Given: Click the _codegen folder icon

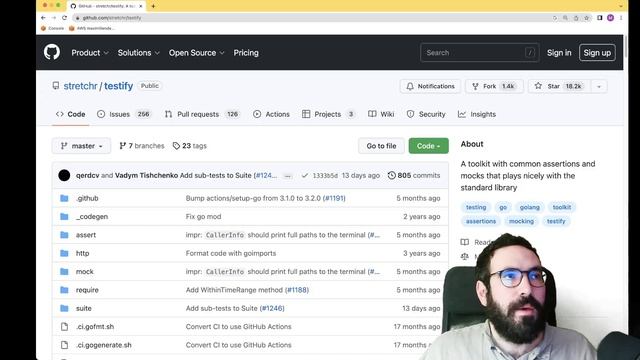Looking at the screenshot, I should click(64, 216).
